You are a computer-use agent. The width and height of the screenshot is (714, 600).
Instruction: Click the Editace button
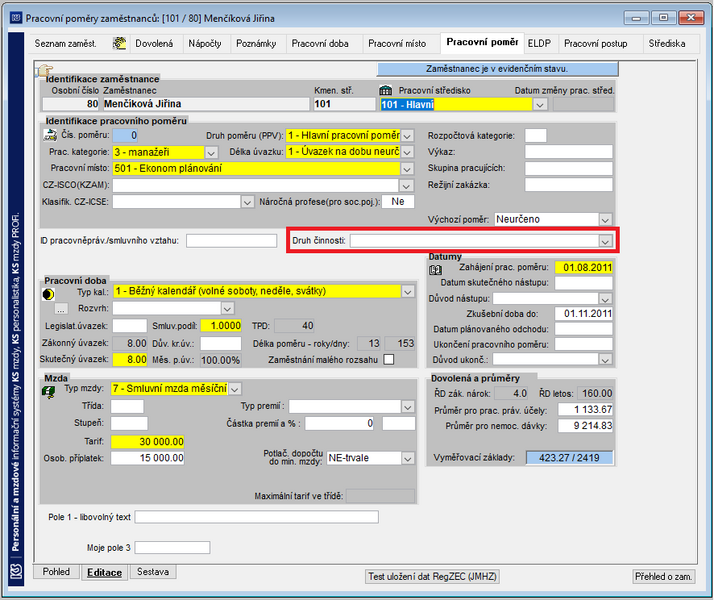pos(105,573)
